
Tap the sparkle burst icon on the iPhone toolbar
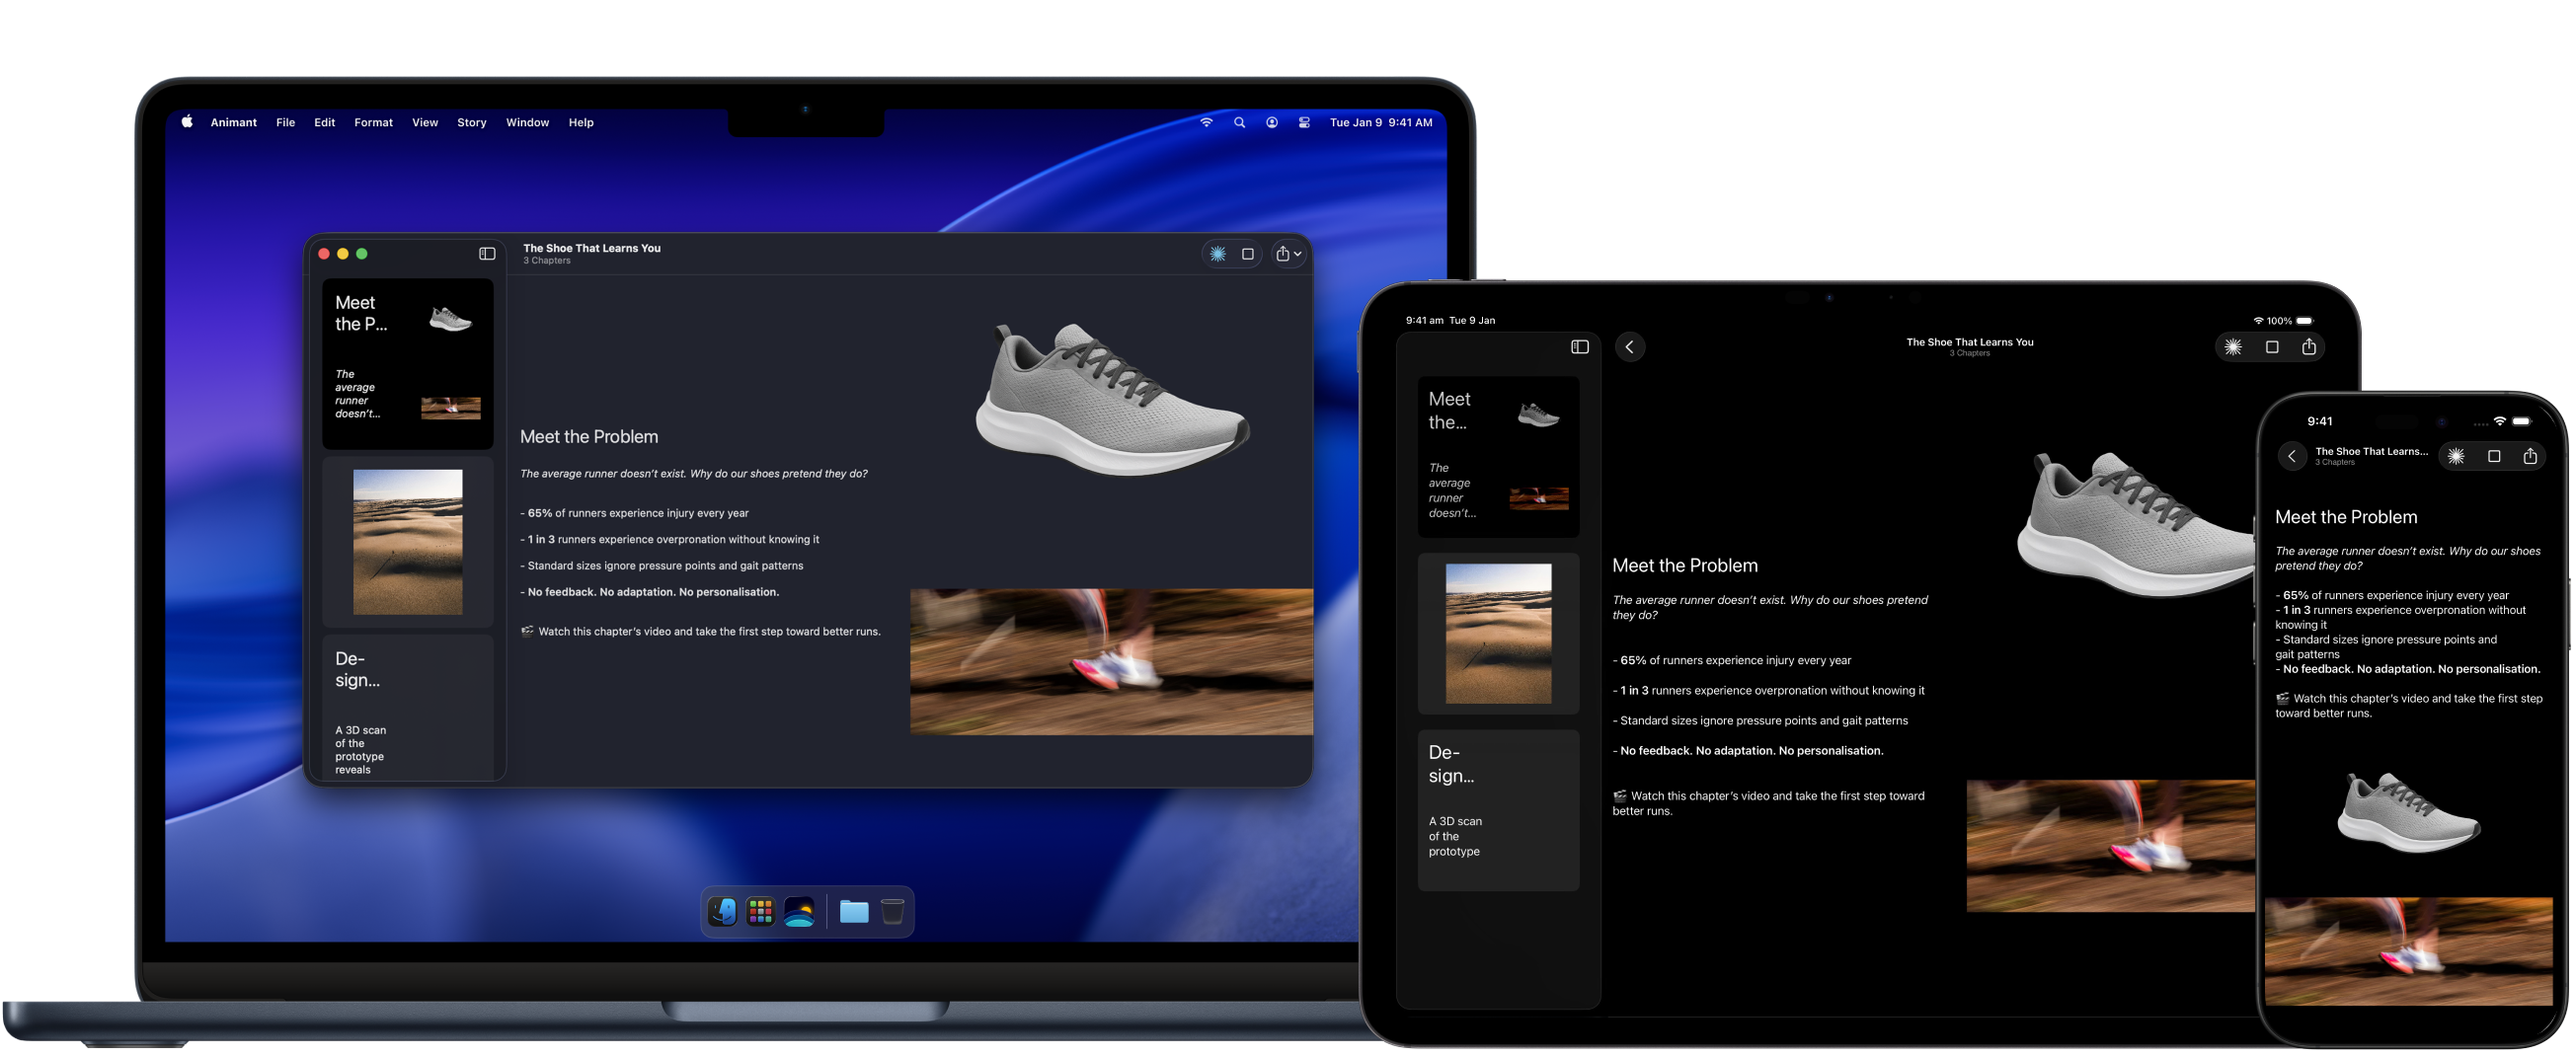coord(2455,456)
